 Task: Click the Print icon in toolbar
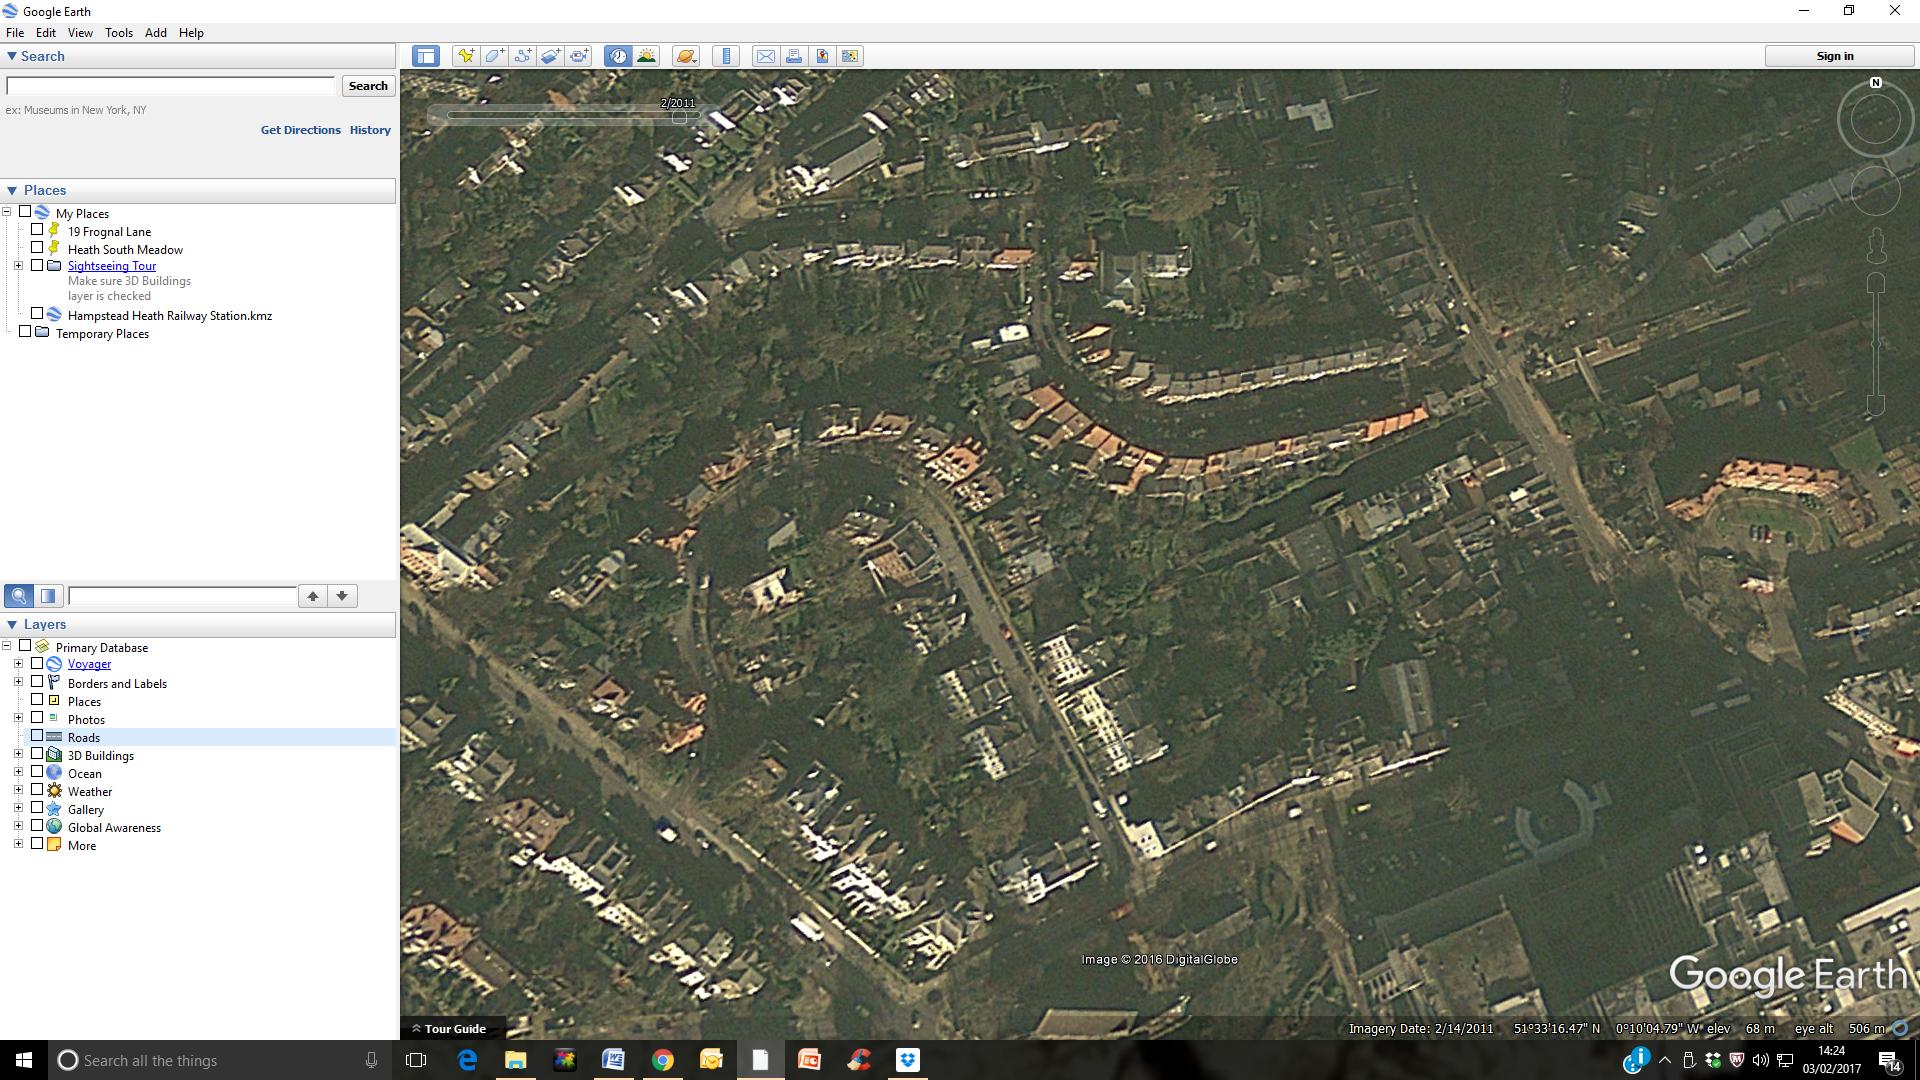pos(794,56)
